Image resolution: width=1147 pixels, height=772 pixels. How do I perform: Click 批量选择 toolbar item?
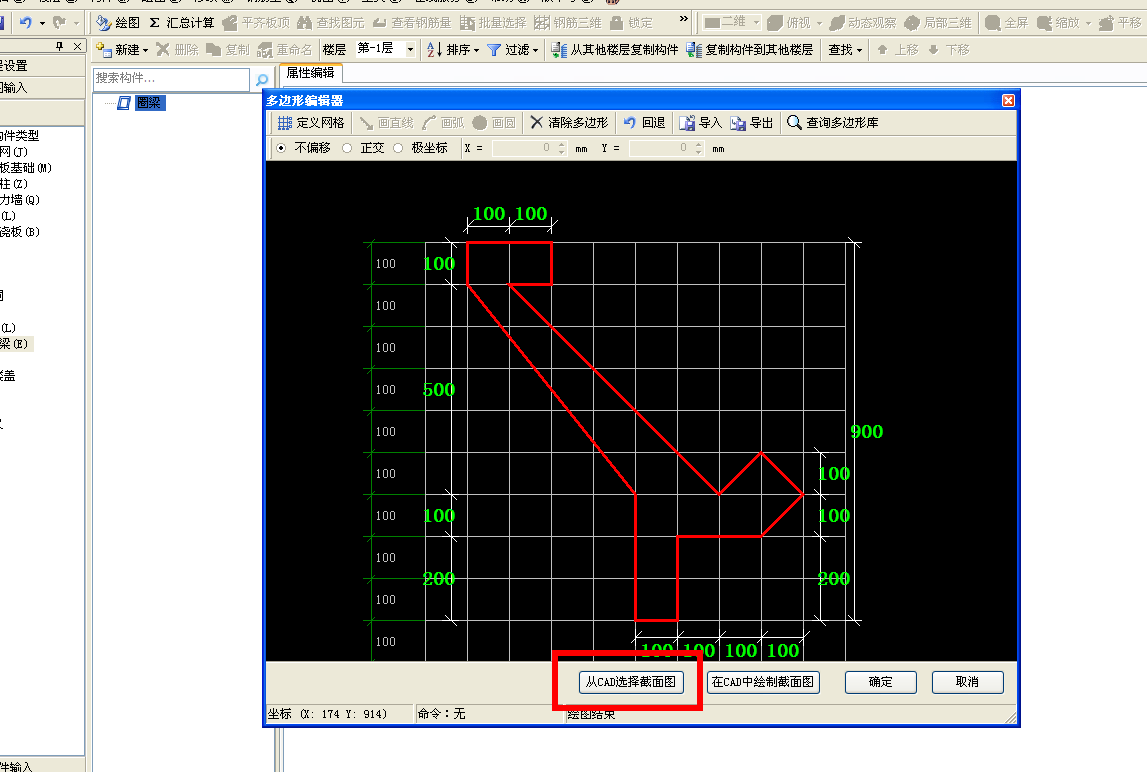(493, 23)
